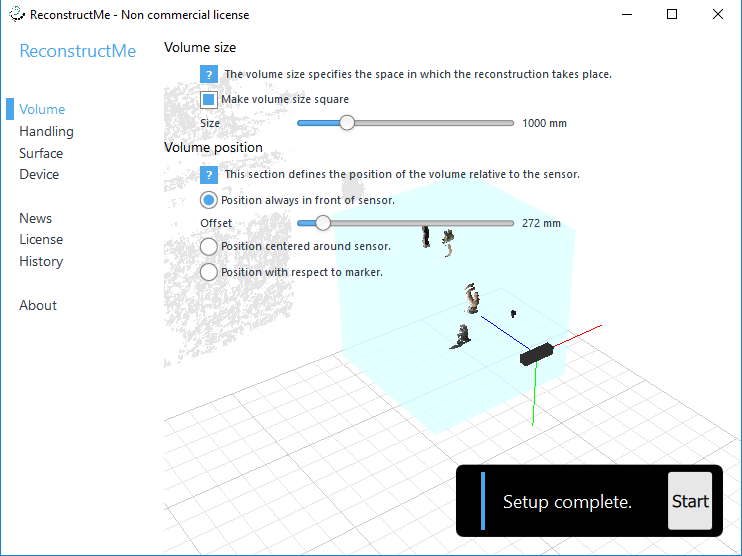Viewport: 742px width, 556px height.
Task: Click the Start button
Action: [690, 501]
